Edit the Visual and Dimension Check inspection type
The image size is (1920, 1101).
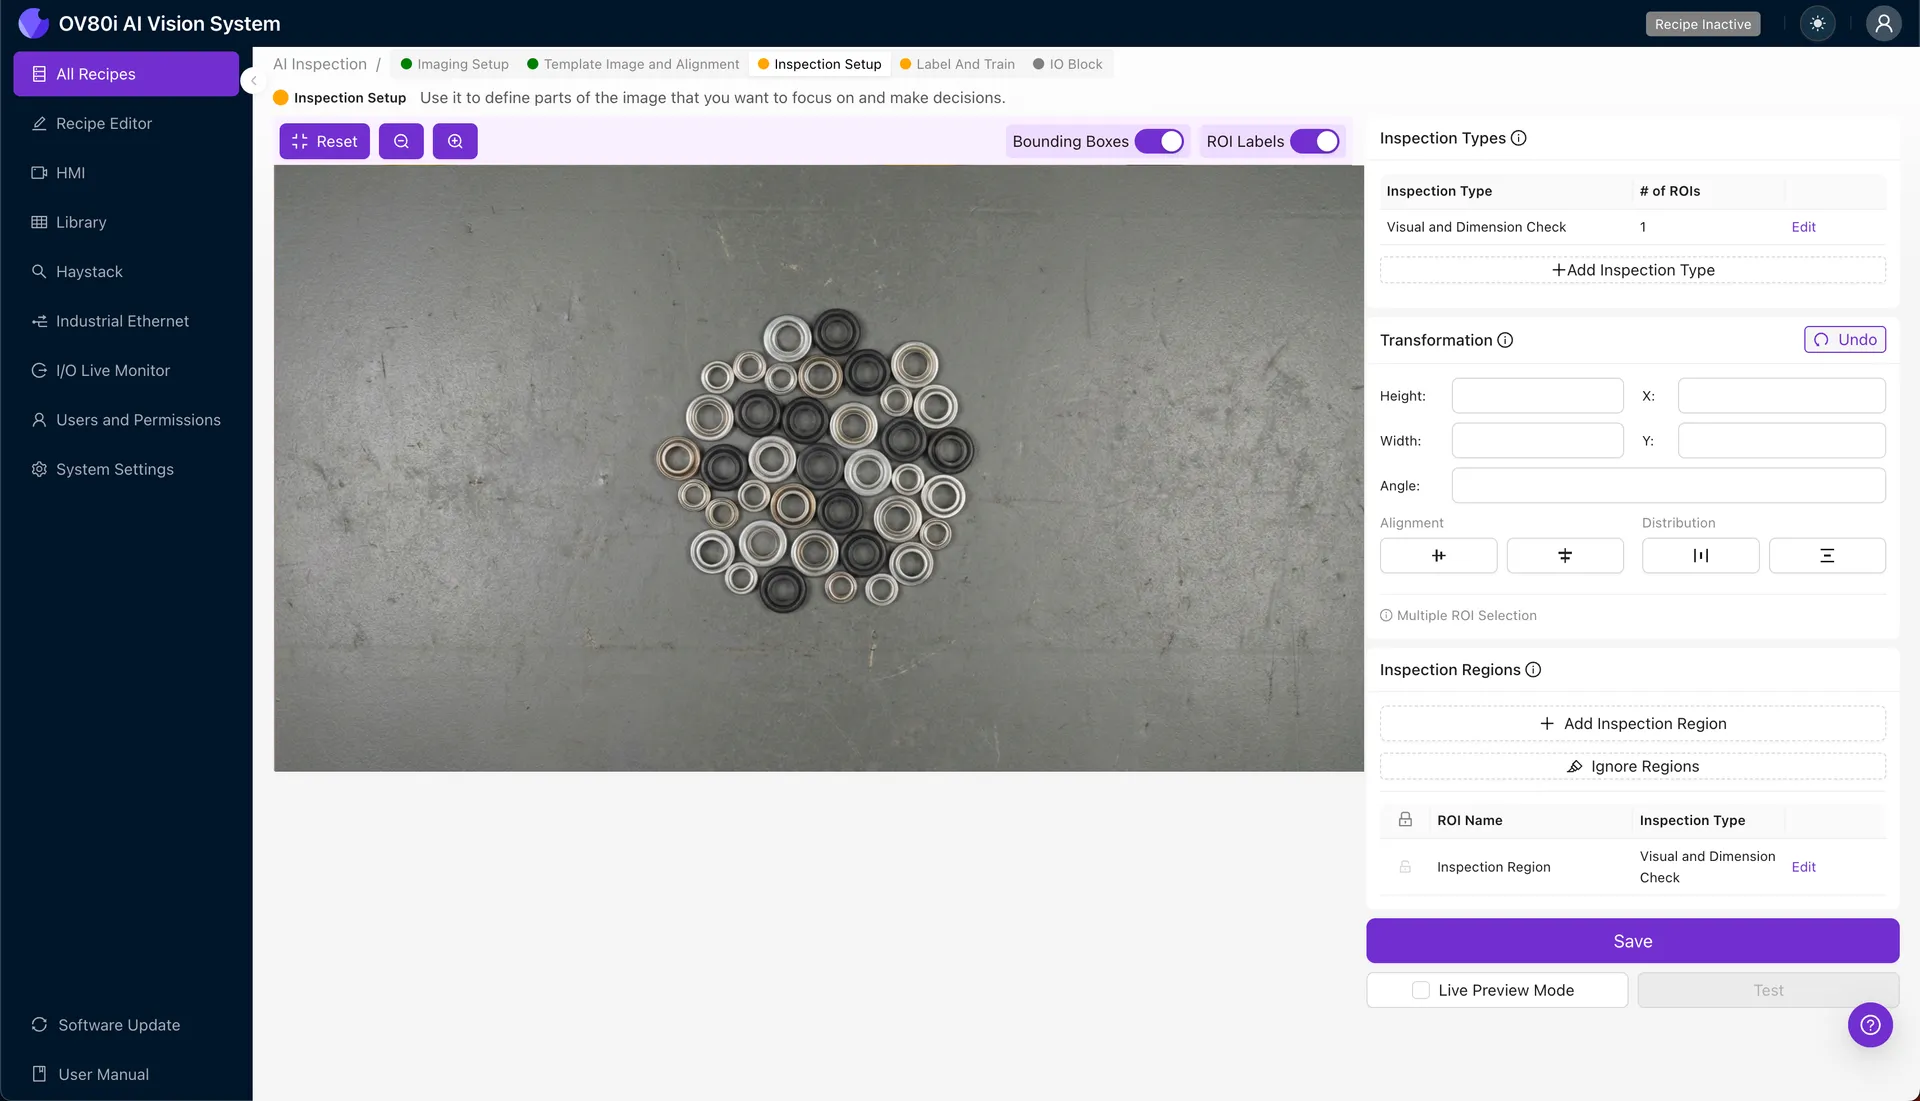pyautogui.click(x=1803, y=226)
